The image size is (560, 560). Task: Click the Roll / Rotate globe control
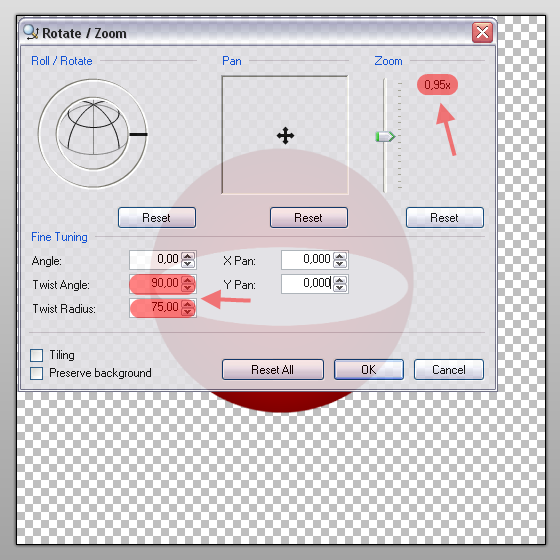pos(93,134)
